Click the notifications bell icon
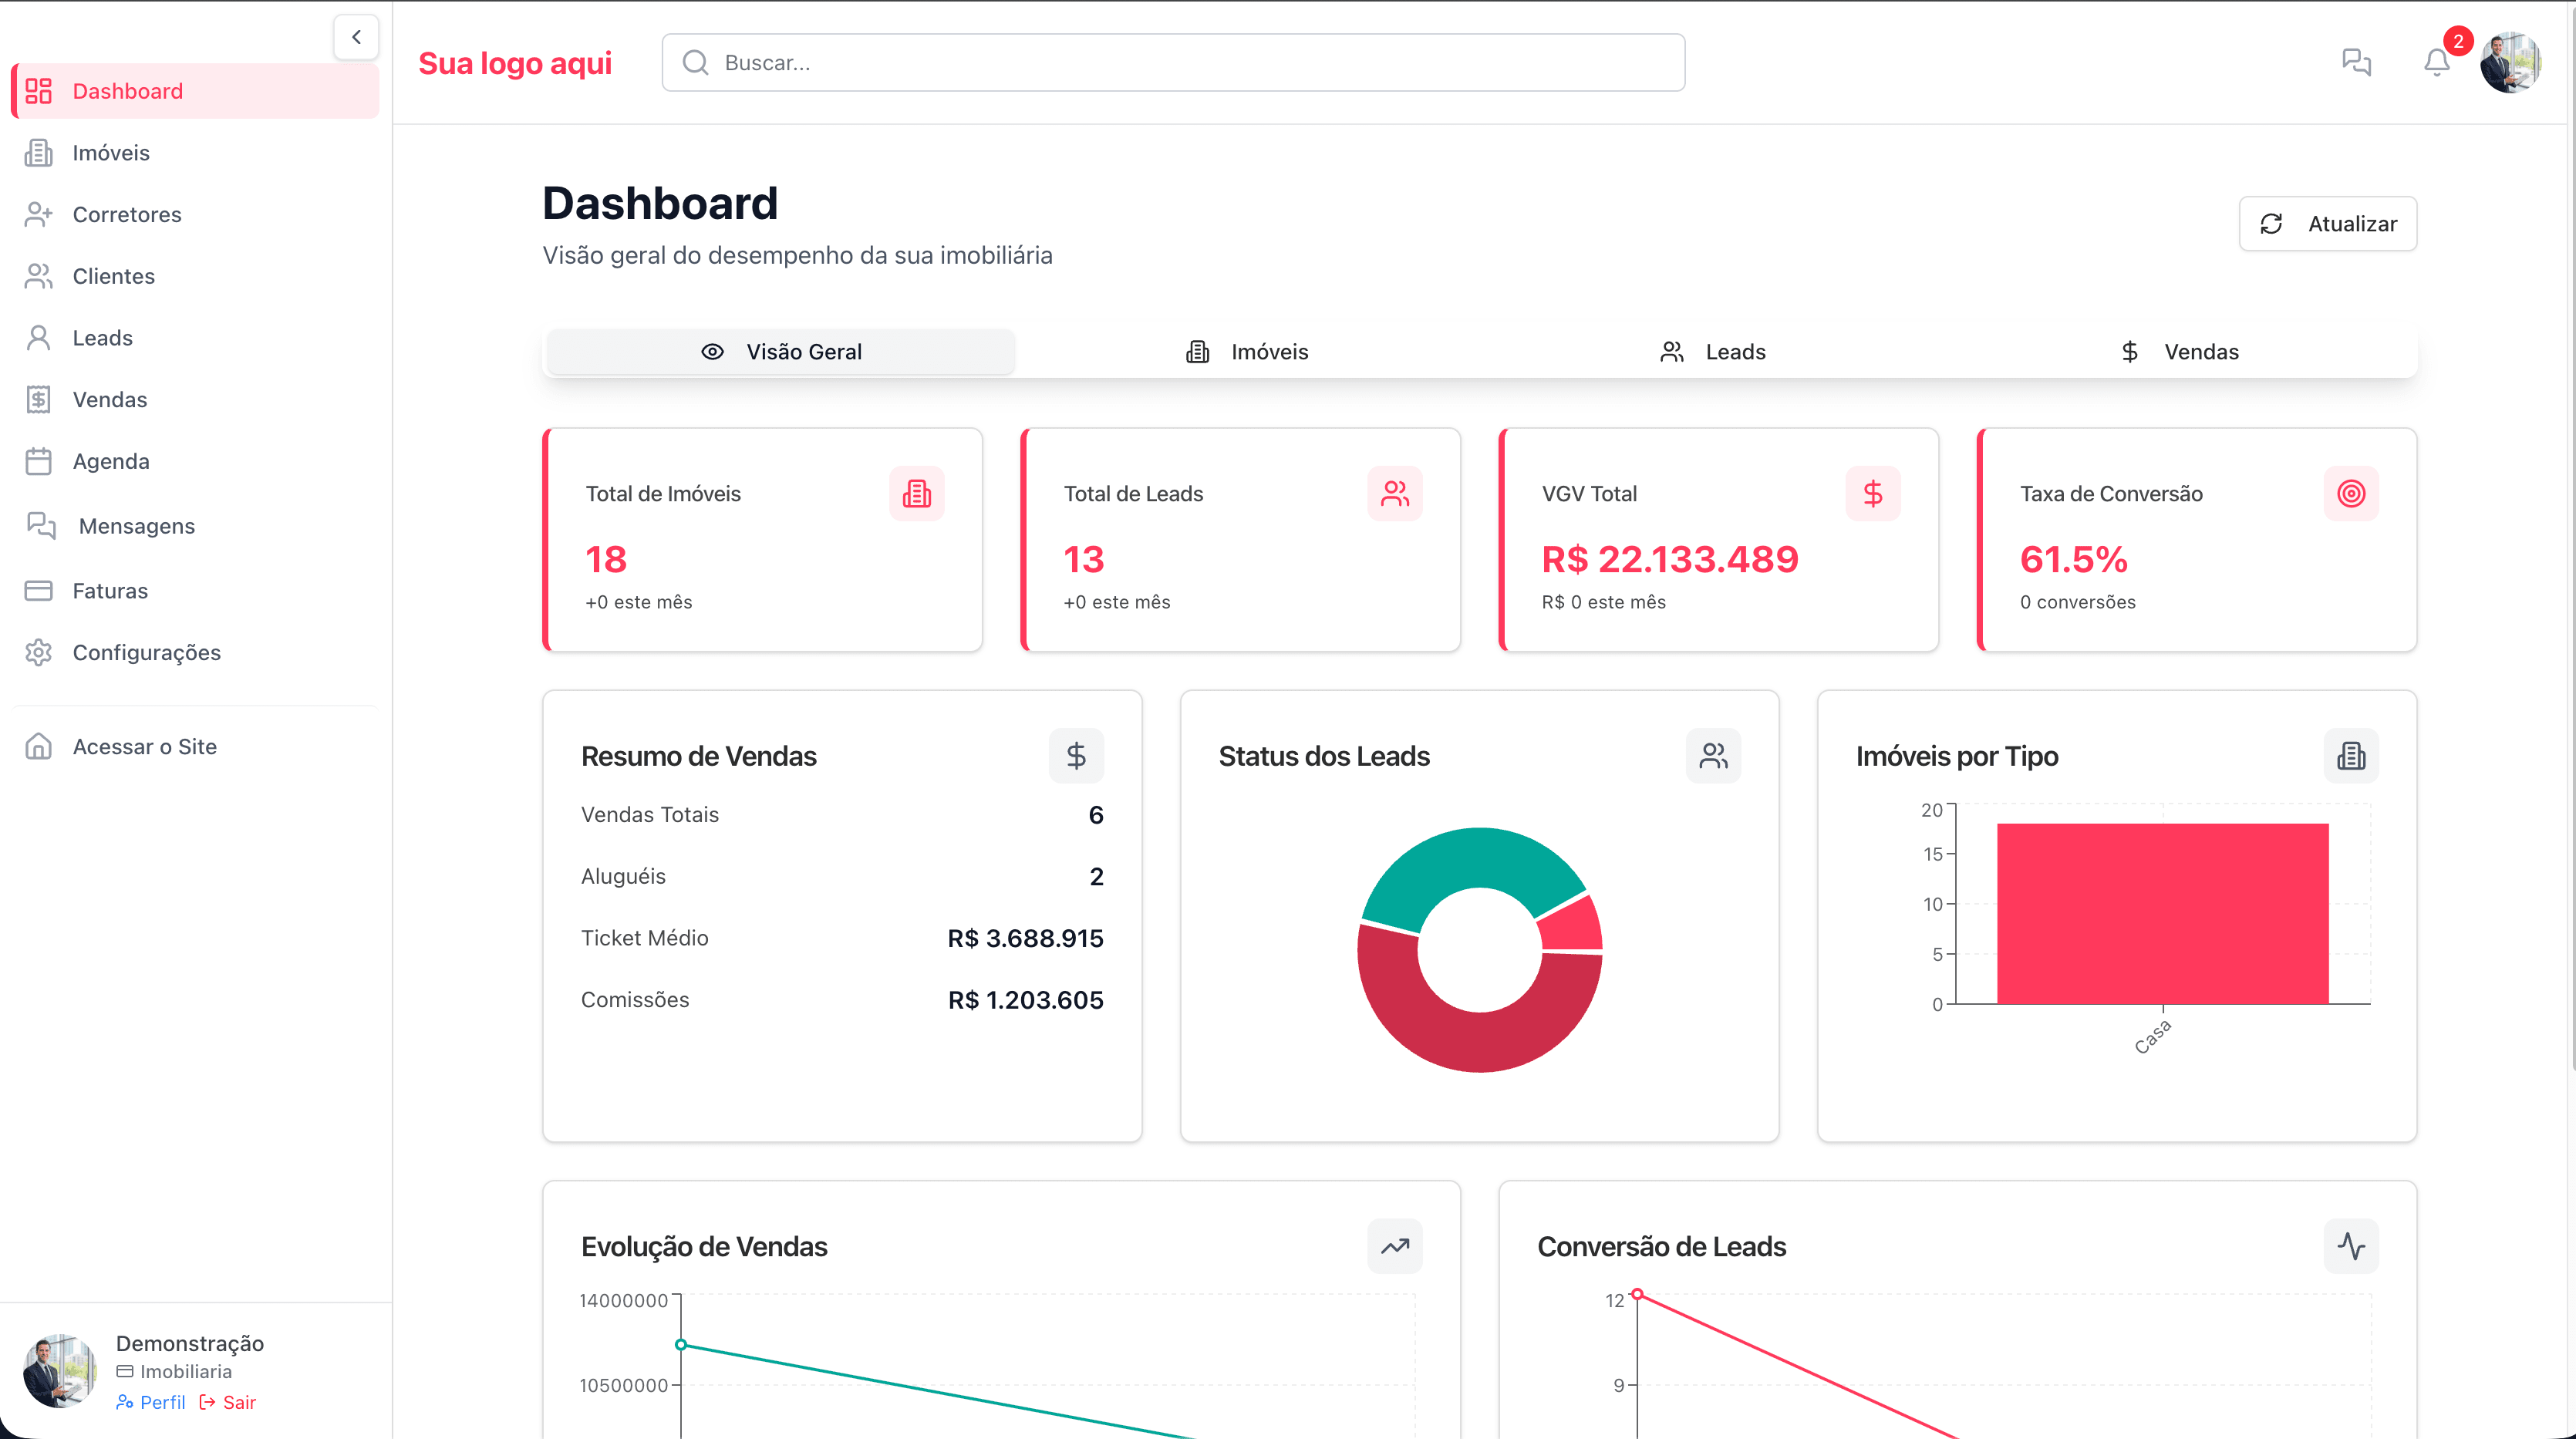The height and width of the screenshot is (1439, 2576). (2437, 62)
